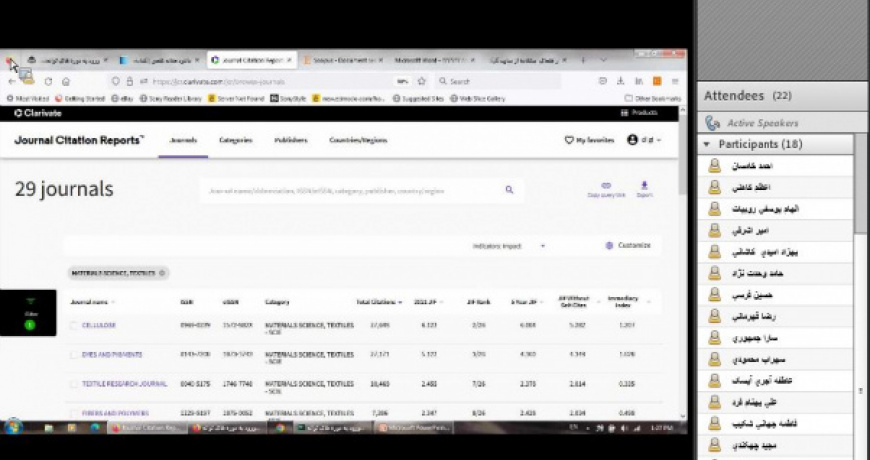Sort by the 5 Year JIF column arrow
Screen dimensions: 870x460
tap(542, 302)
